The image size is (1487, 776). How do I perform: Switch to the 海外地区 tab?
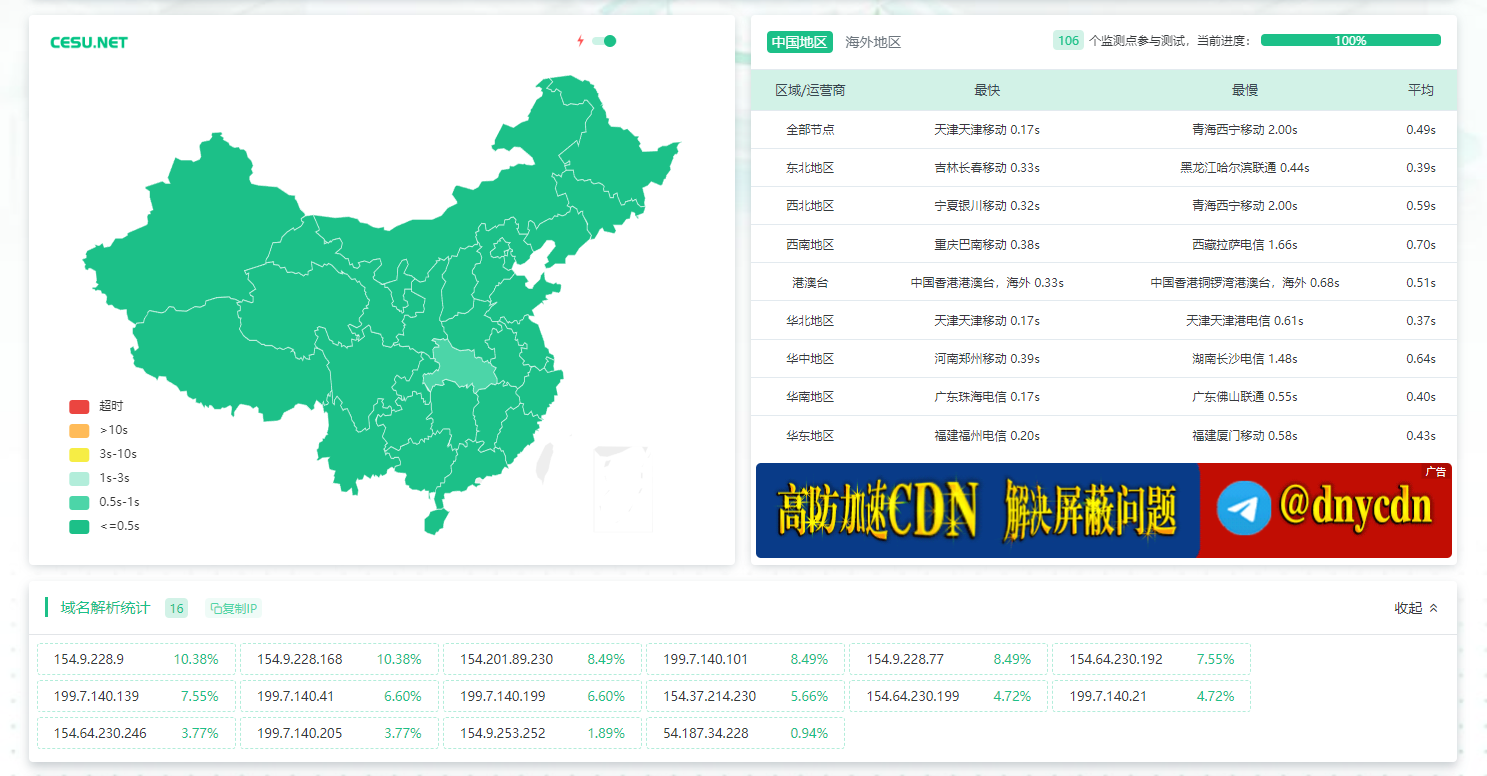(873, 42)
